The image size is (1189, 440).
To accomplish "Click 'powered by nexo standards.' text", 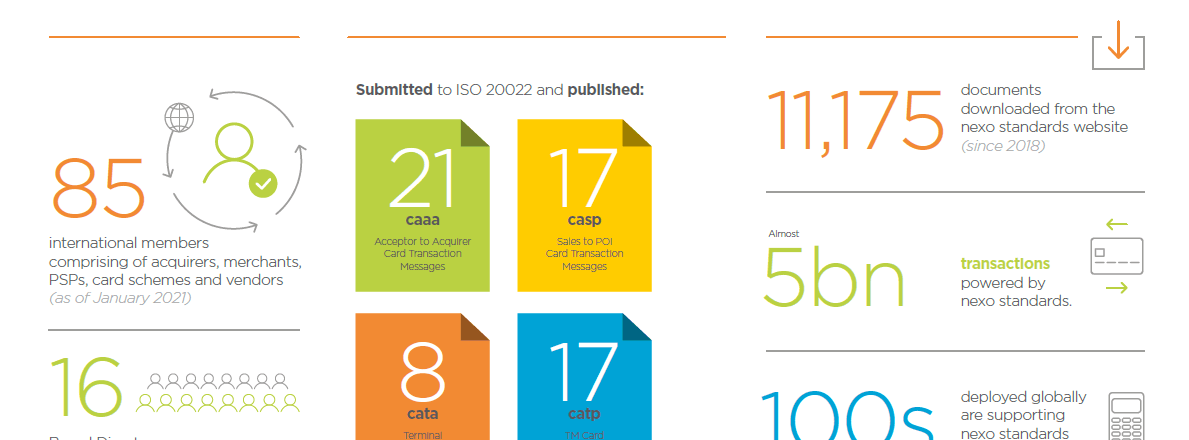I will point(1016,292).
